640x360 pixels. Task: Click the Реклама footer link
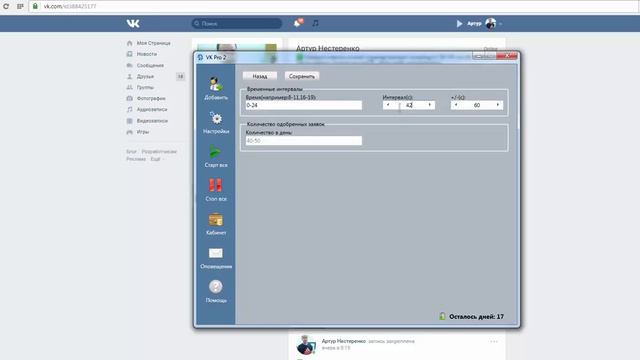pos(136,159)
